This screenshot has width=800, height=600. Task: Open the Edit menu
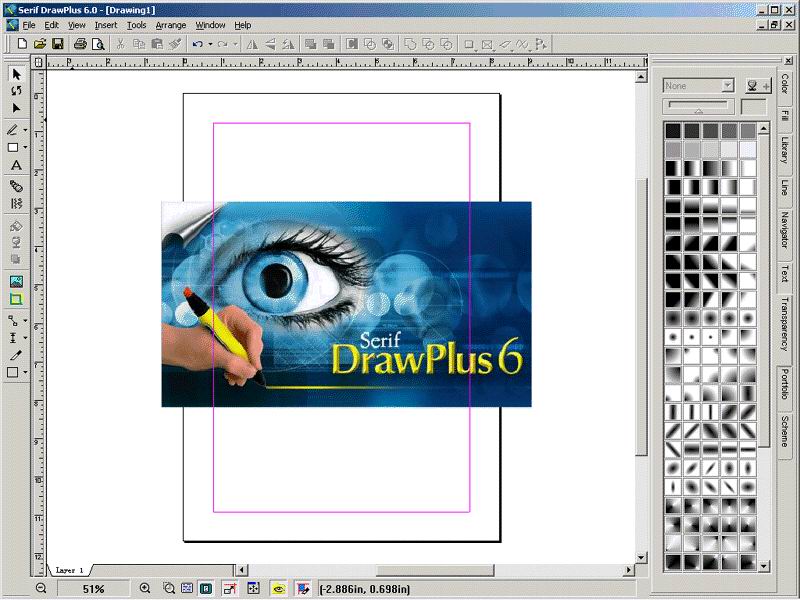(x=52, y=24)
